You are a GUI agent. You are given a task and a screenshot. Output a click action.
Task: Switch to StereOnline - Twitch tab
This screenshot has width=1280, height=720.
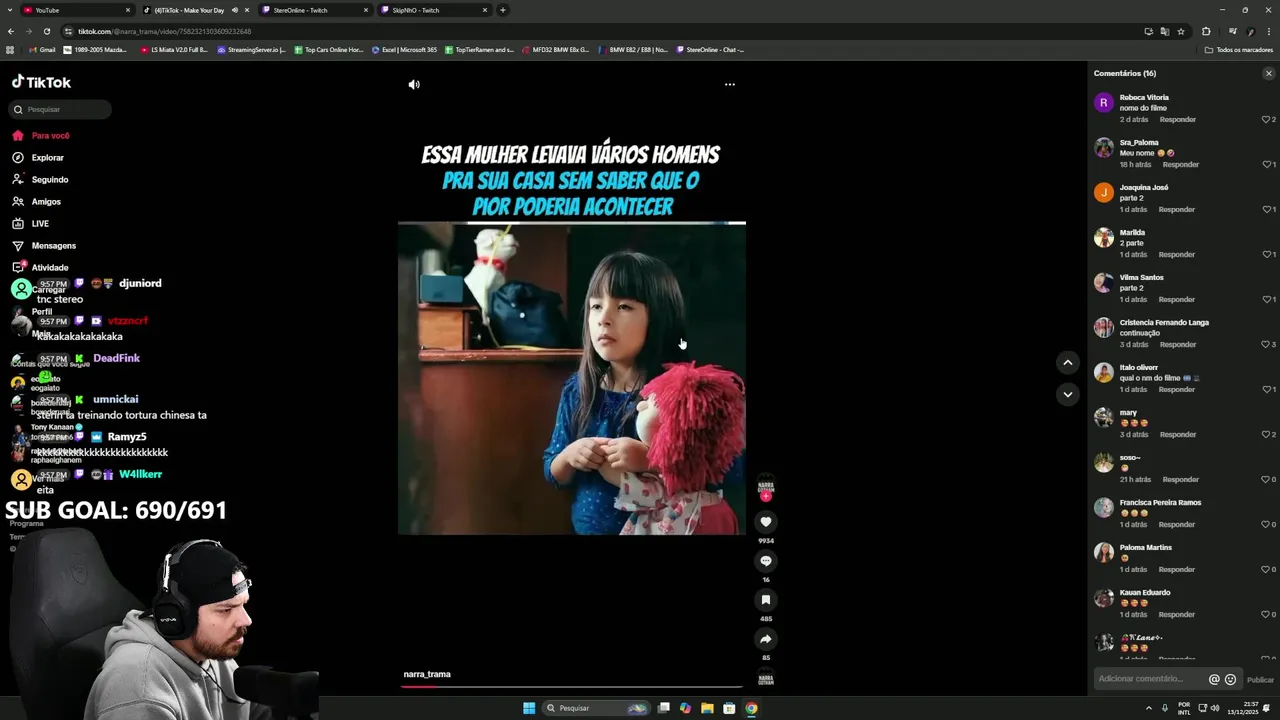coord(315,10)
